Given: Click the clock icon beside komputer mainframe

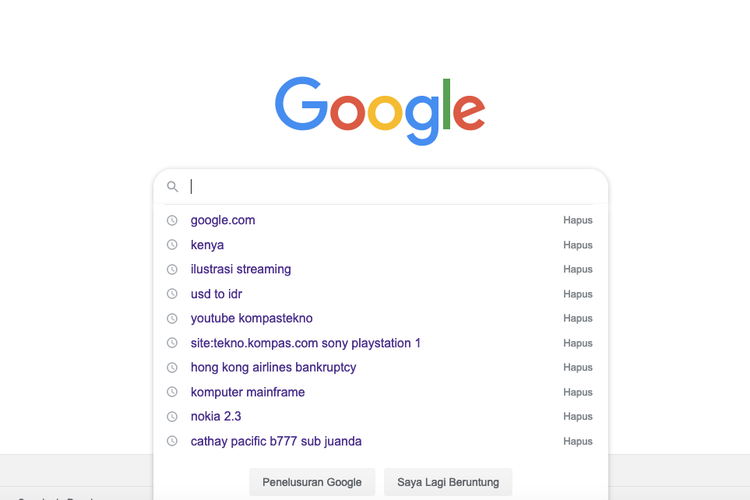Looking at the screenshot, I should [x=172, y=392].
